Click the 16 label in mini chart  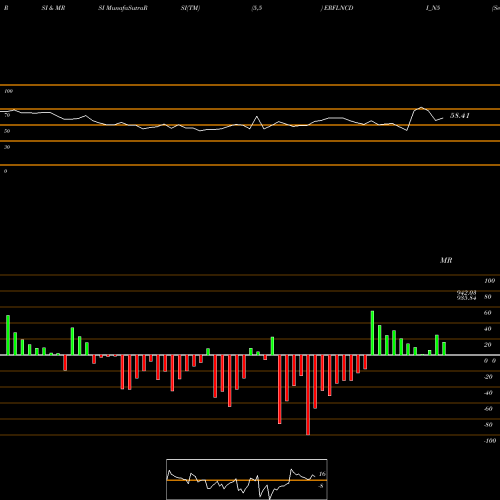tap(322, 474)
